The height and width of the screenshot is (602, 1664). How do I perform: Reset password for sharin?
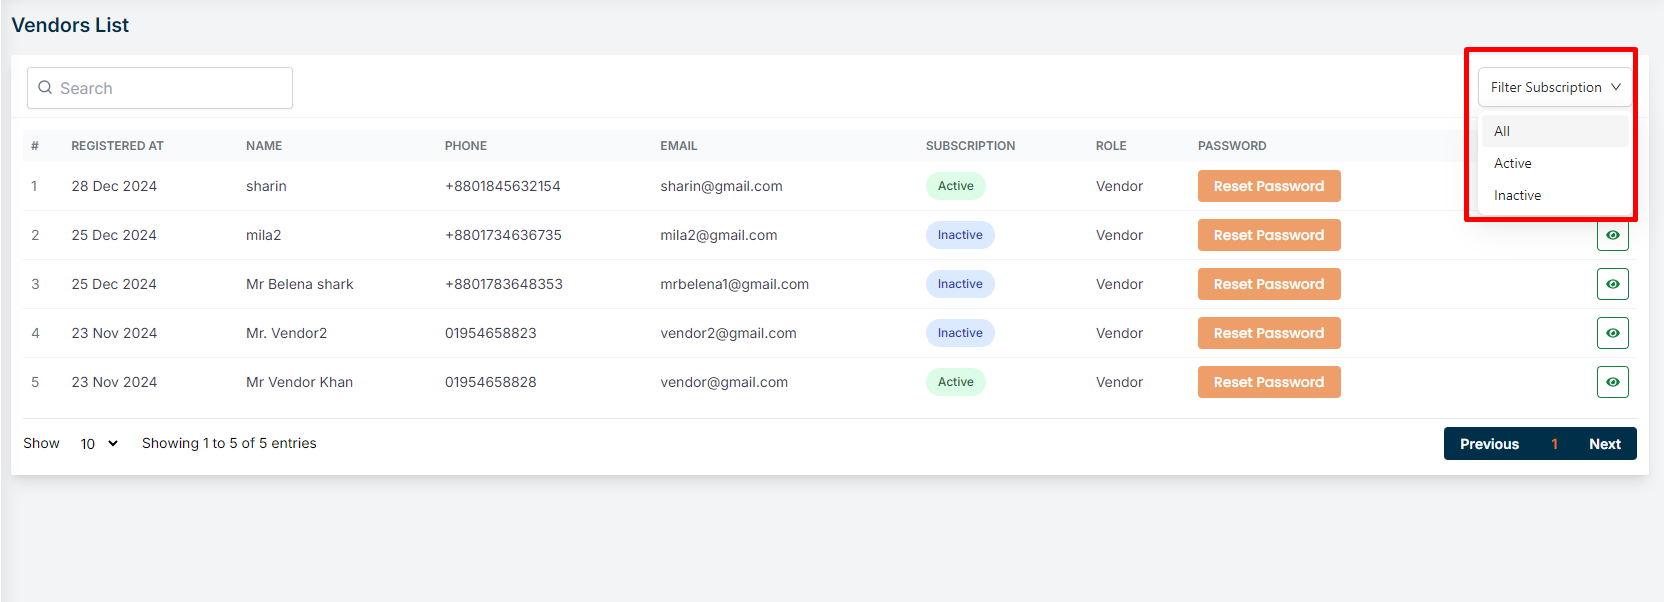1268,186
